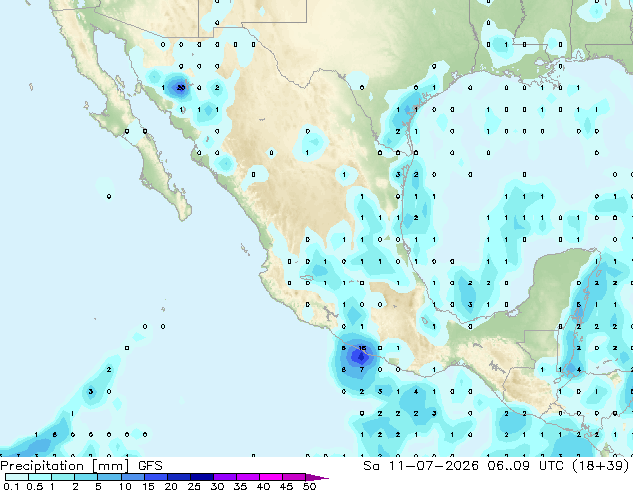The height and width of the screenshot is (490, 634).
Task: Click the '30' legend scale label
Action: click(x=217, y=486)
